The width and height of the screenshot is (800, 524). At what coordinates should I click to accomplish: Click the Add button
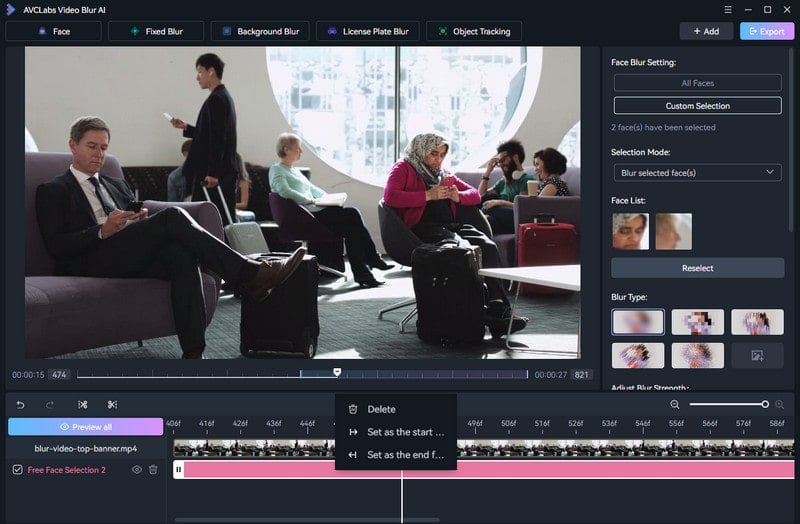706,31
